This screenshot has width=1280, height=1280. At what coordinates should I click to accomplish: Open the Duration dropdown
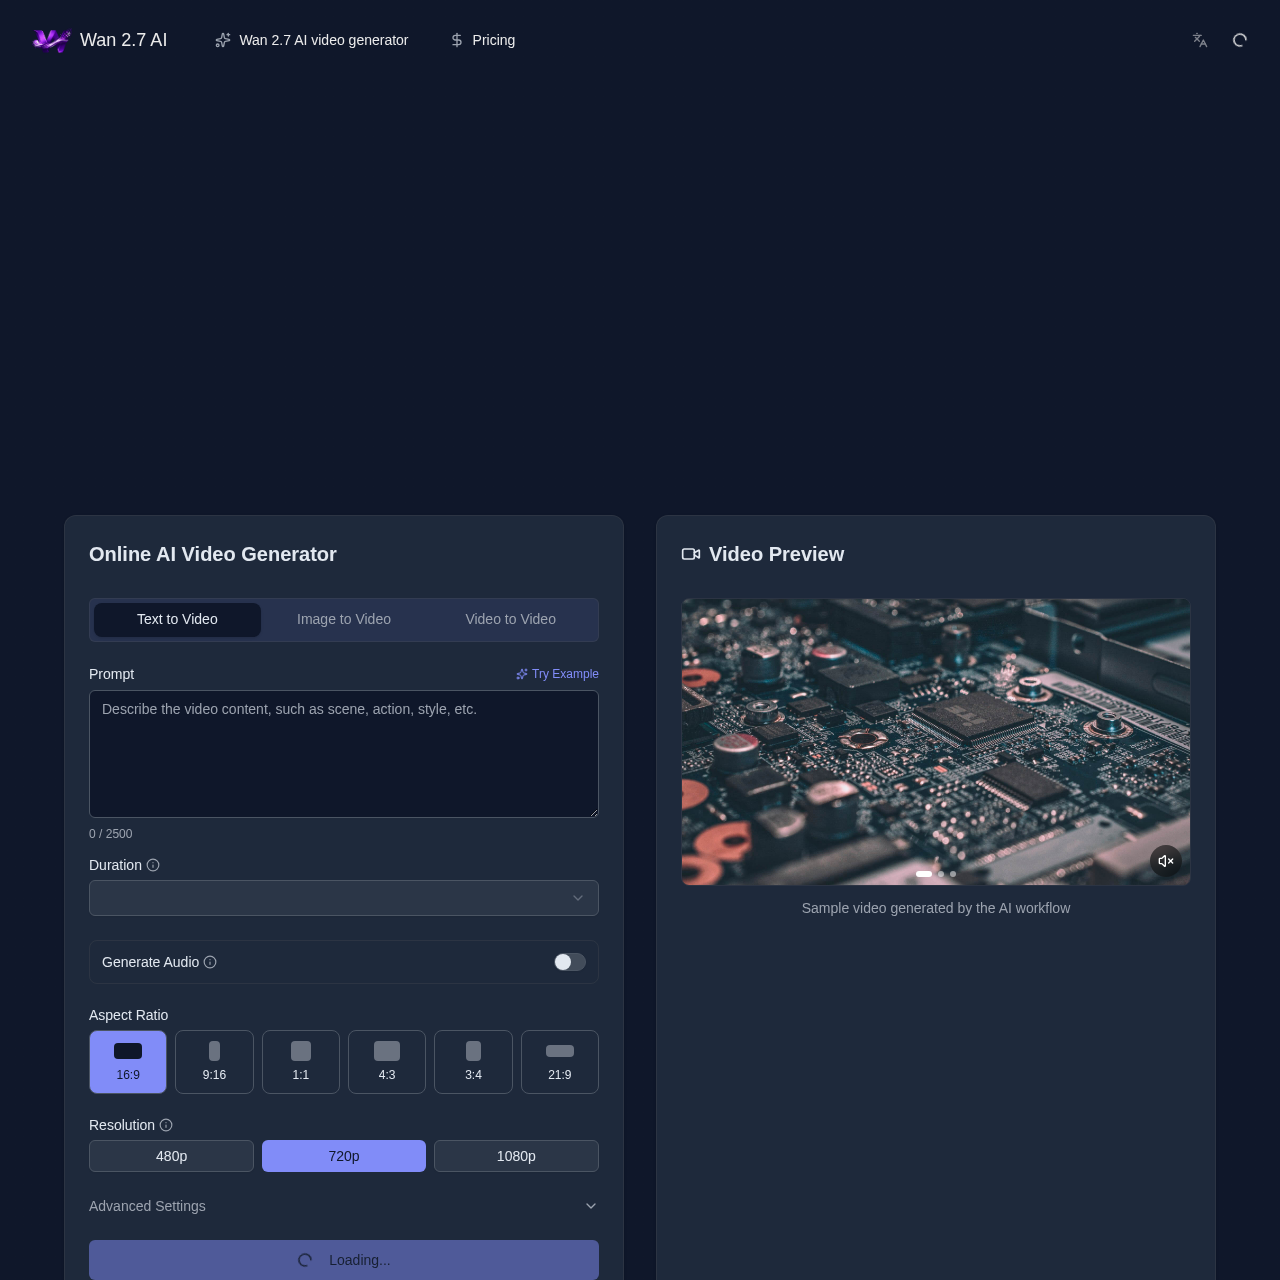344,898
